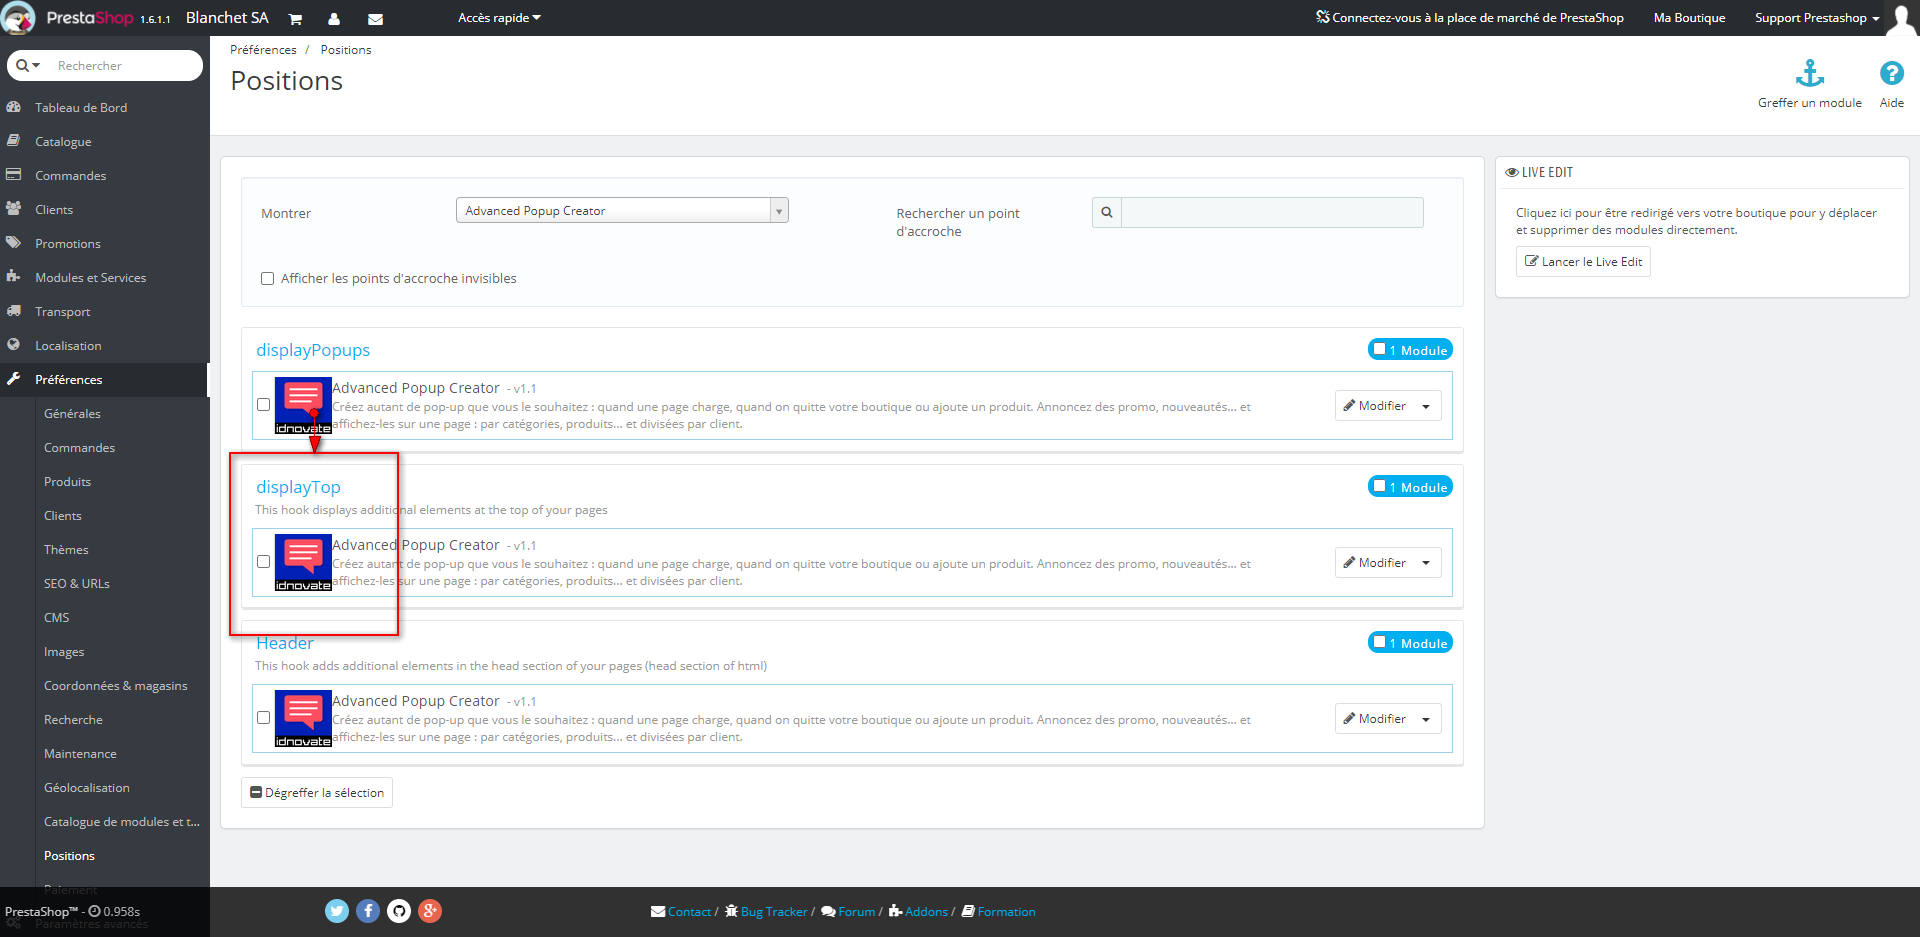This screenshot has width=1920, height=937.
Task: Check the module checkbox in Header row
Action: click(263, 718)
